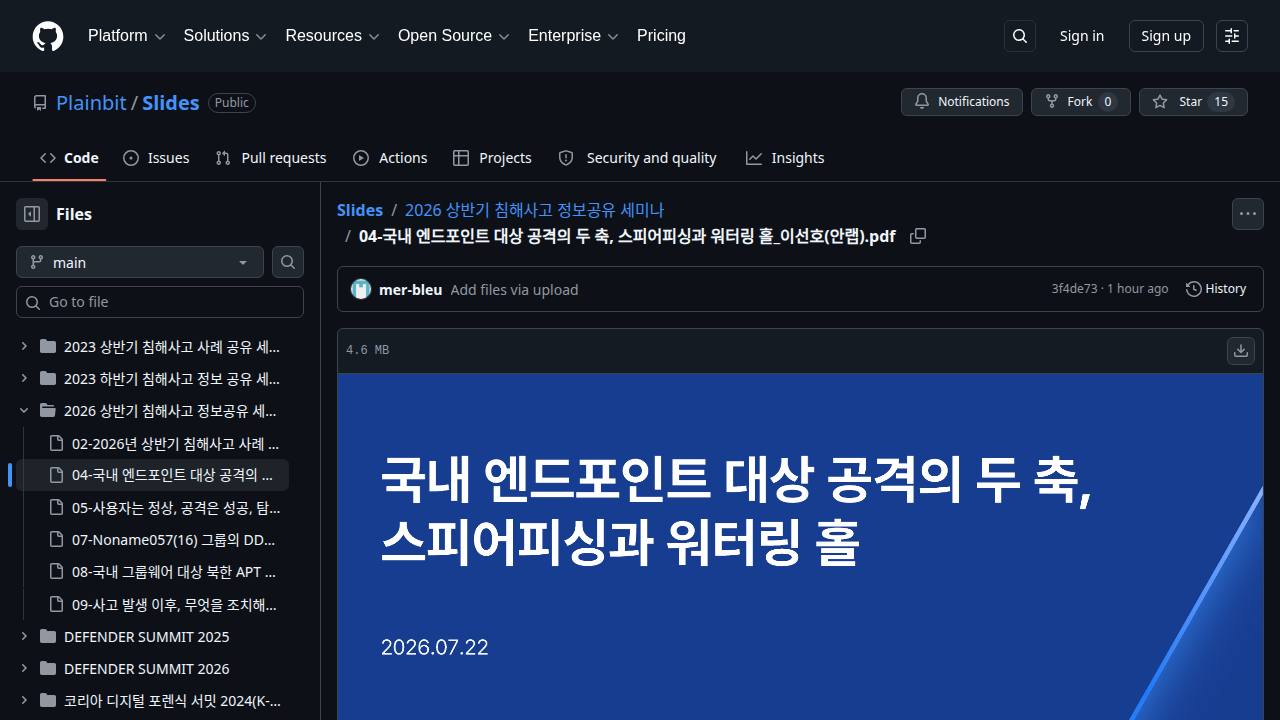Image resolution: width=1280 pixels, height=720 pixels.
Task: Collapse the file tree side panel icon
Action: (x=32, y=214)
